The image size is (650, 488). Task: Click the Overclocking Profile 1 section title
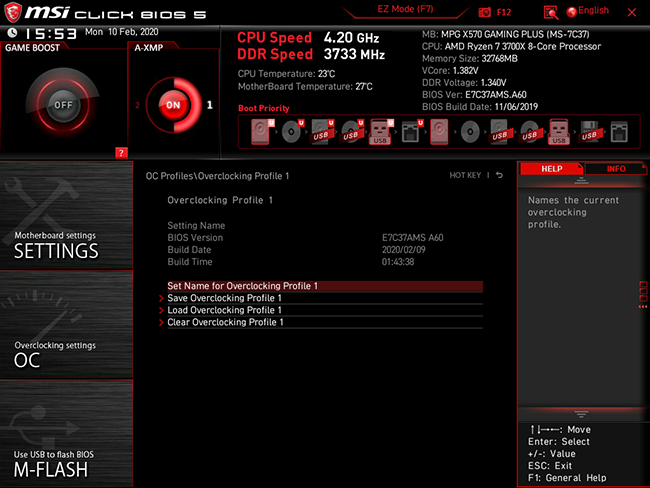tap(220, 200)
